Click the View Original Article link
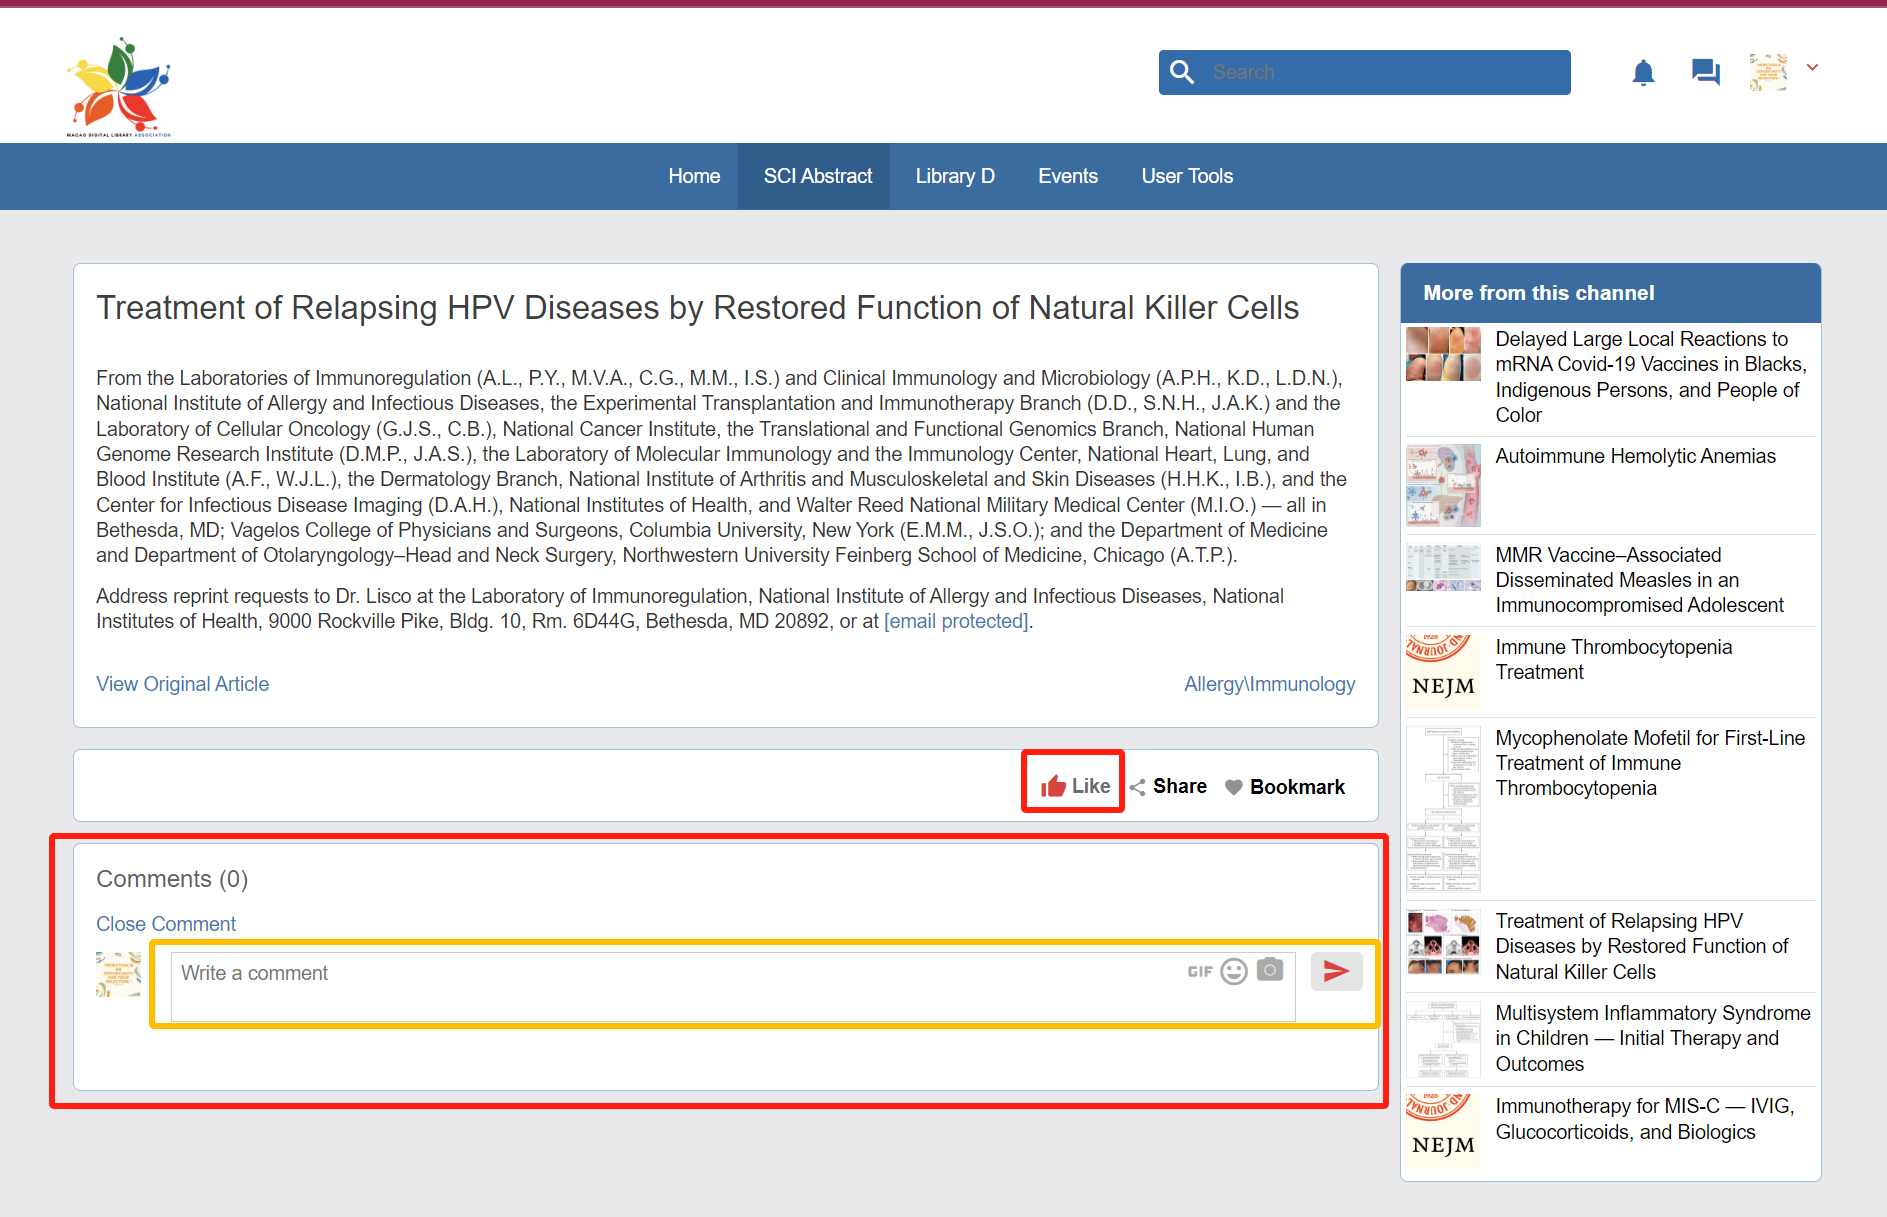Viewport: 1887px width, 1217px height. click(182, 684)
